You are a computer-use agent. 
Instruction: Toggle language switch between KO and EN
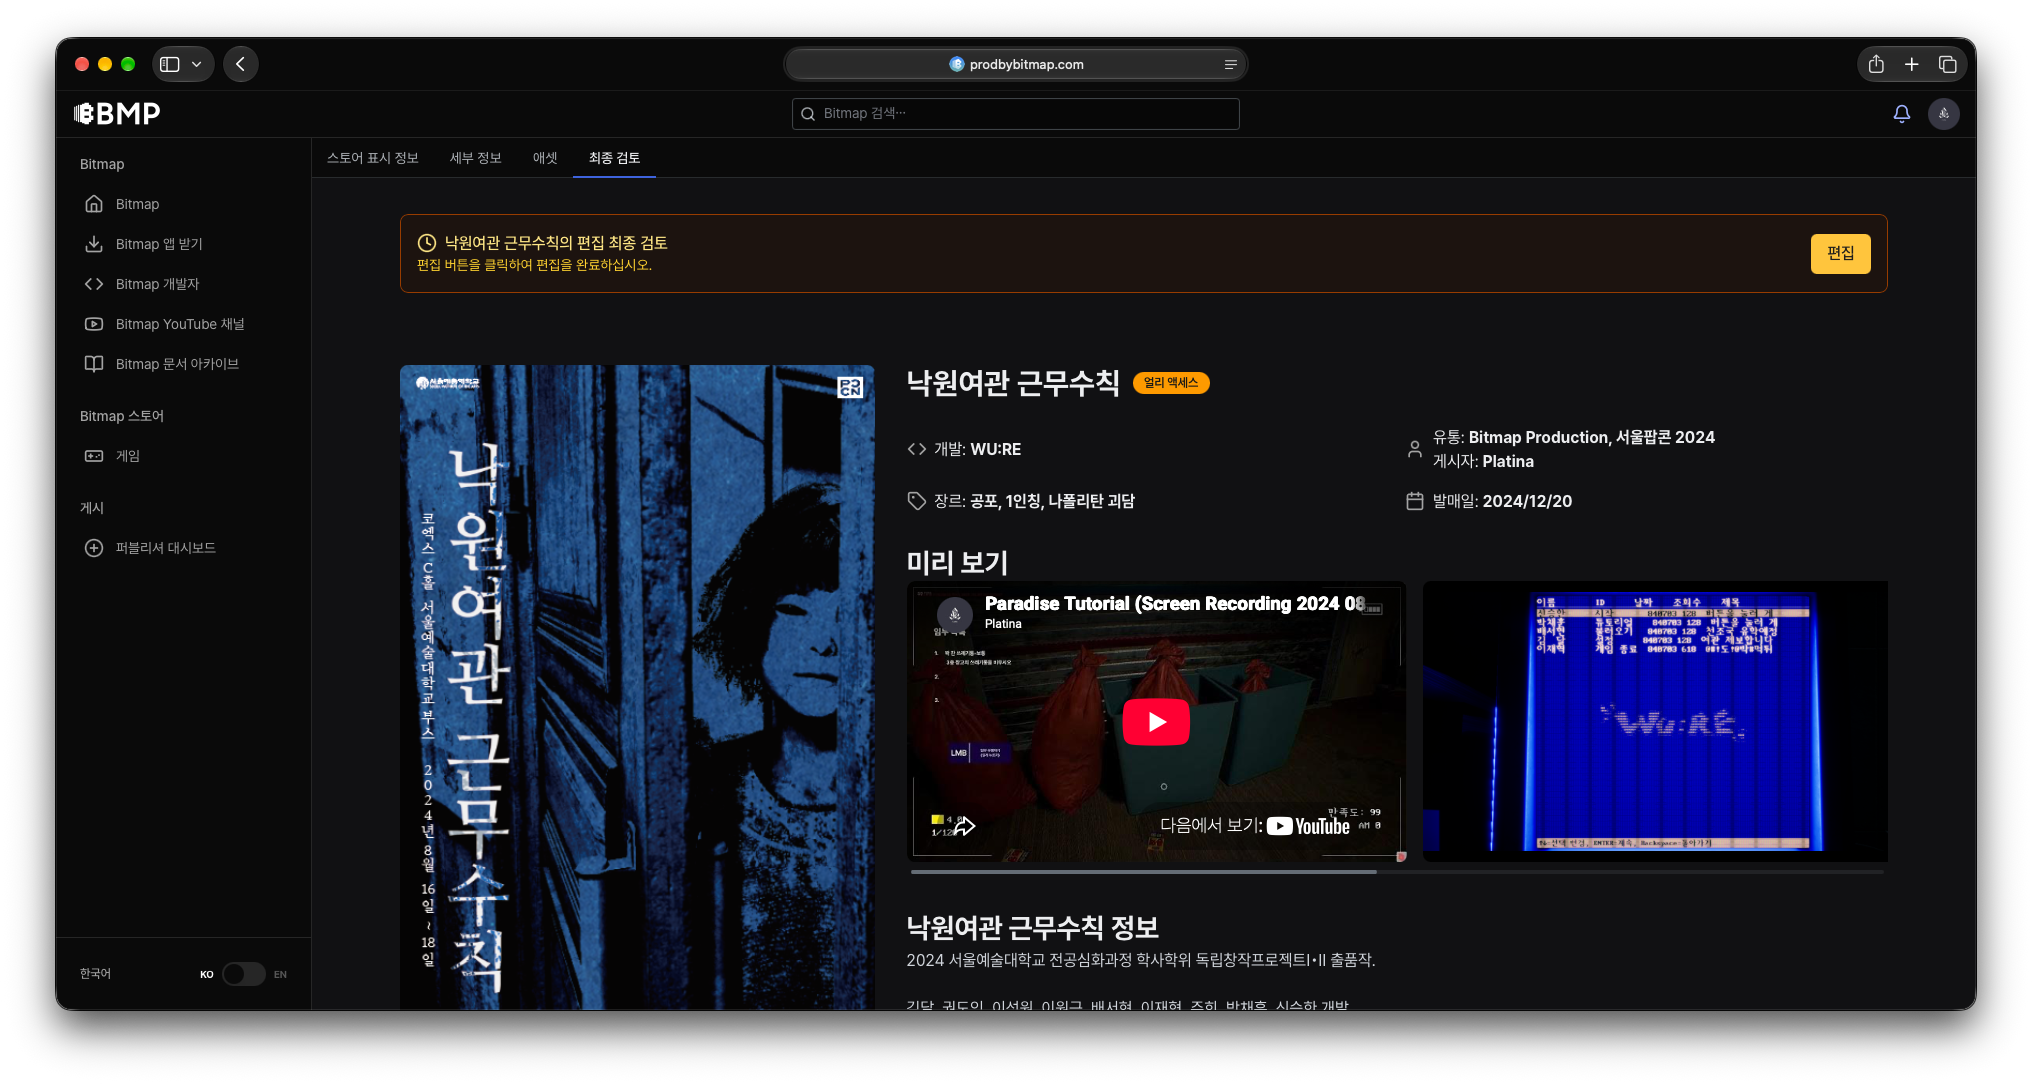tap(243, 974)
